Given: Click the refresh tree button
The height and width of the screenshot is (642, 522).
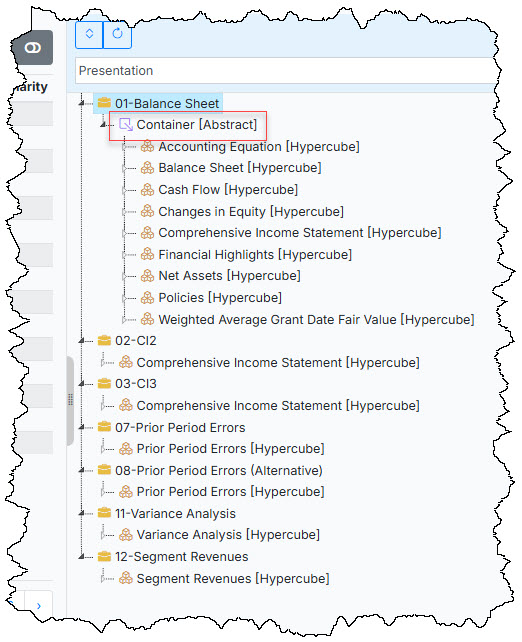Looking at the screenshot, I should [x=118, y=34].
